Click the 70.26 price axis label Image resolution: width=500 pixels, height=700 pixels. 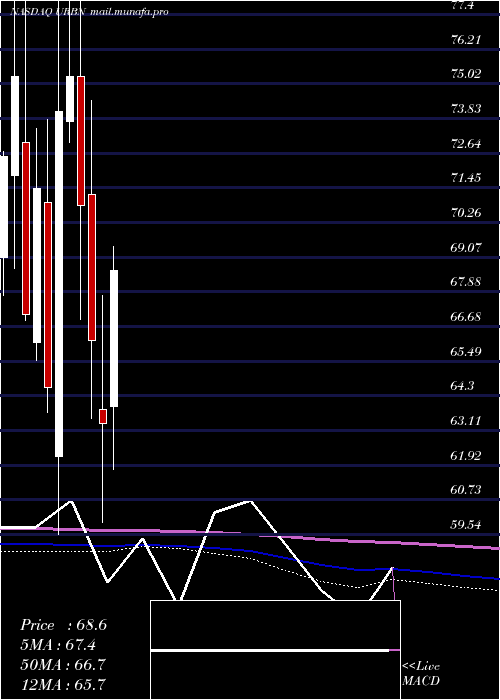point(466,213)
